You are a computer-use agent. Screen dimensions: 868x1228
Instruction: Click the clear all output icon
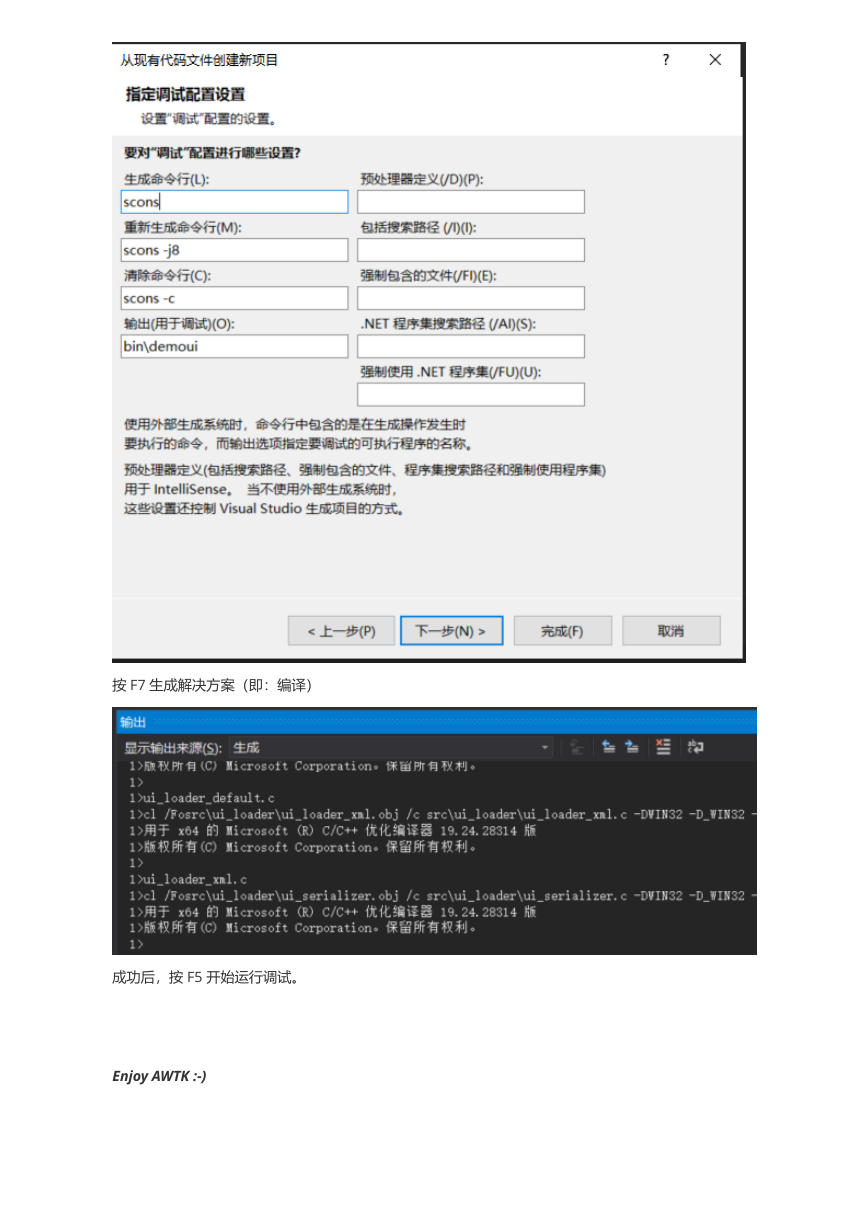click(x=663, y=747)
